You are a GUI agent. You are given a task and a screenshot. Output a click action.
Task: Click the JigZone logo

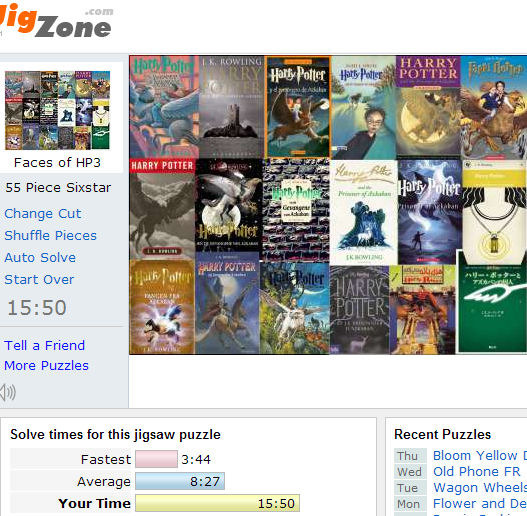(56, 21)
